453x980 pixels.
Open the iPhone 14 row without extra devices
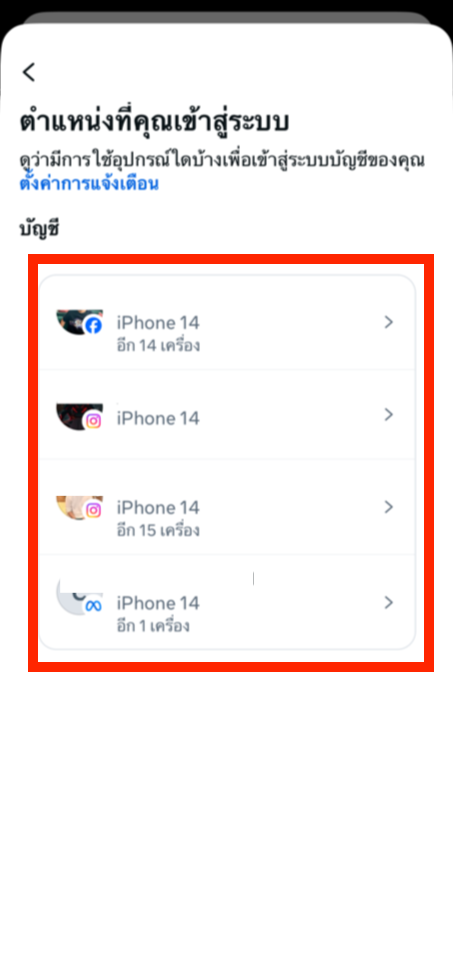pyautogui.click(x=227, y=414)
